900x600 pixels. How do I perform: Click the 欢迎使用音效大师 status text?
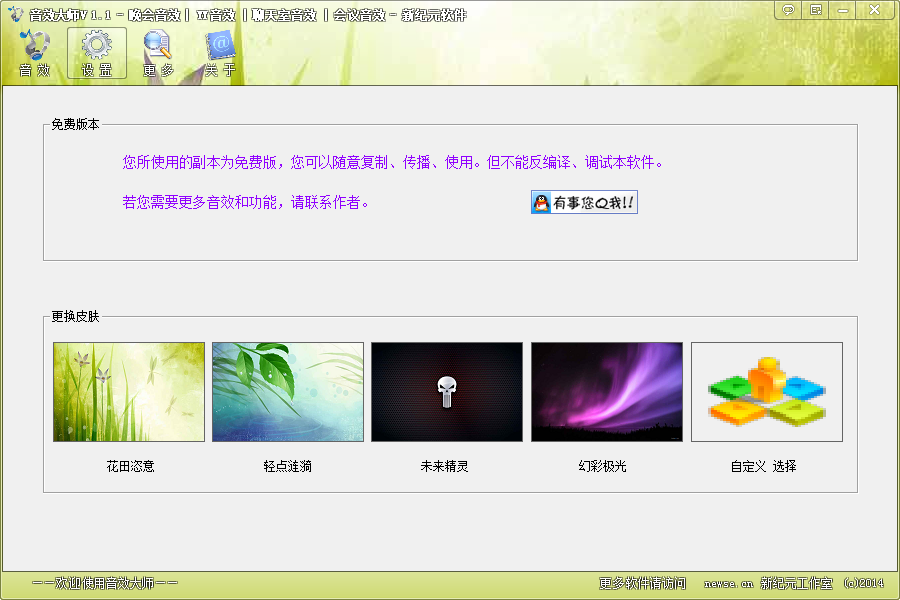click(104, 583)
